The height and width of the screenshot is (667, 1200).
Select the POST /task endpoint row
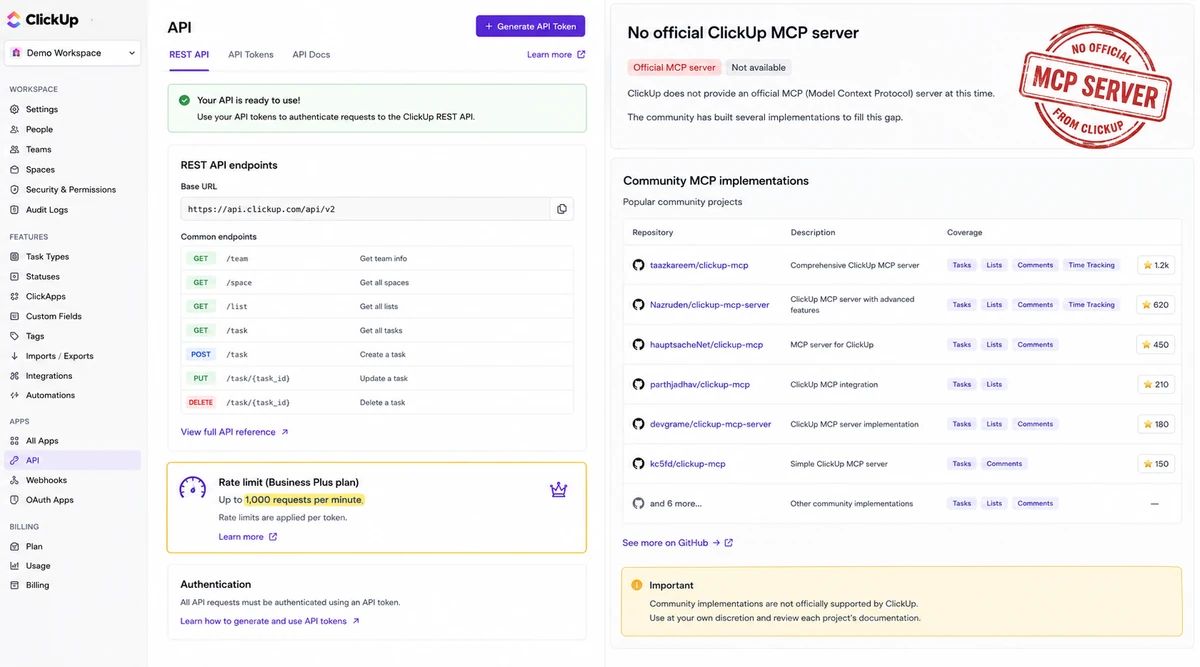(377, 354)
